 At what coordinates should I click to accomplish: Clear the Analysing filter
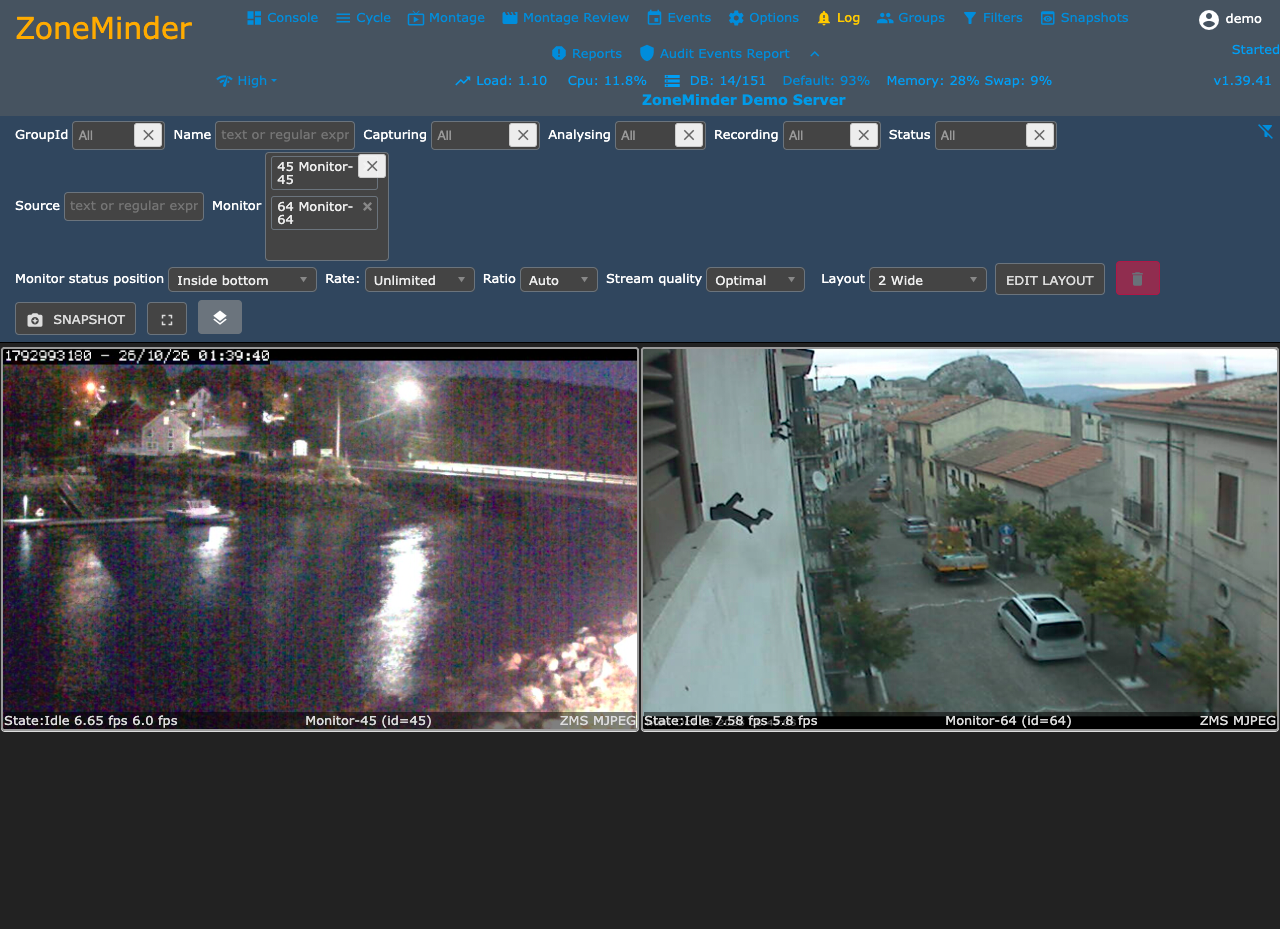(x=689, y=135)
